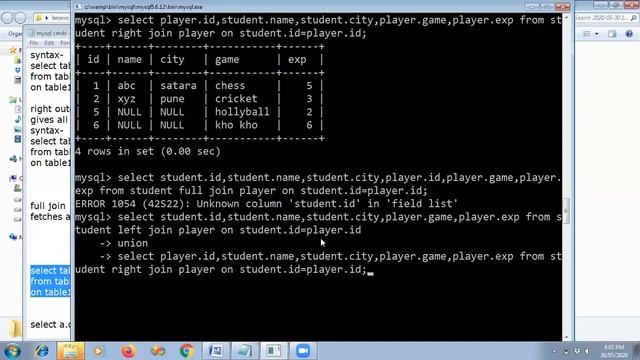Click the 'kho kho' game cell
The width and height of the screenshot is (640, 360).
236,125
